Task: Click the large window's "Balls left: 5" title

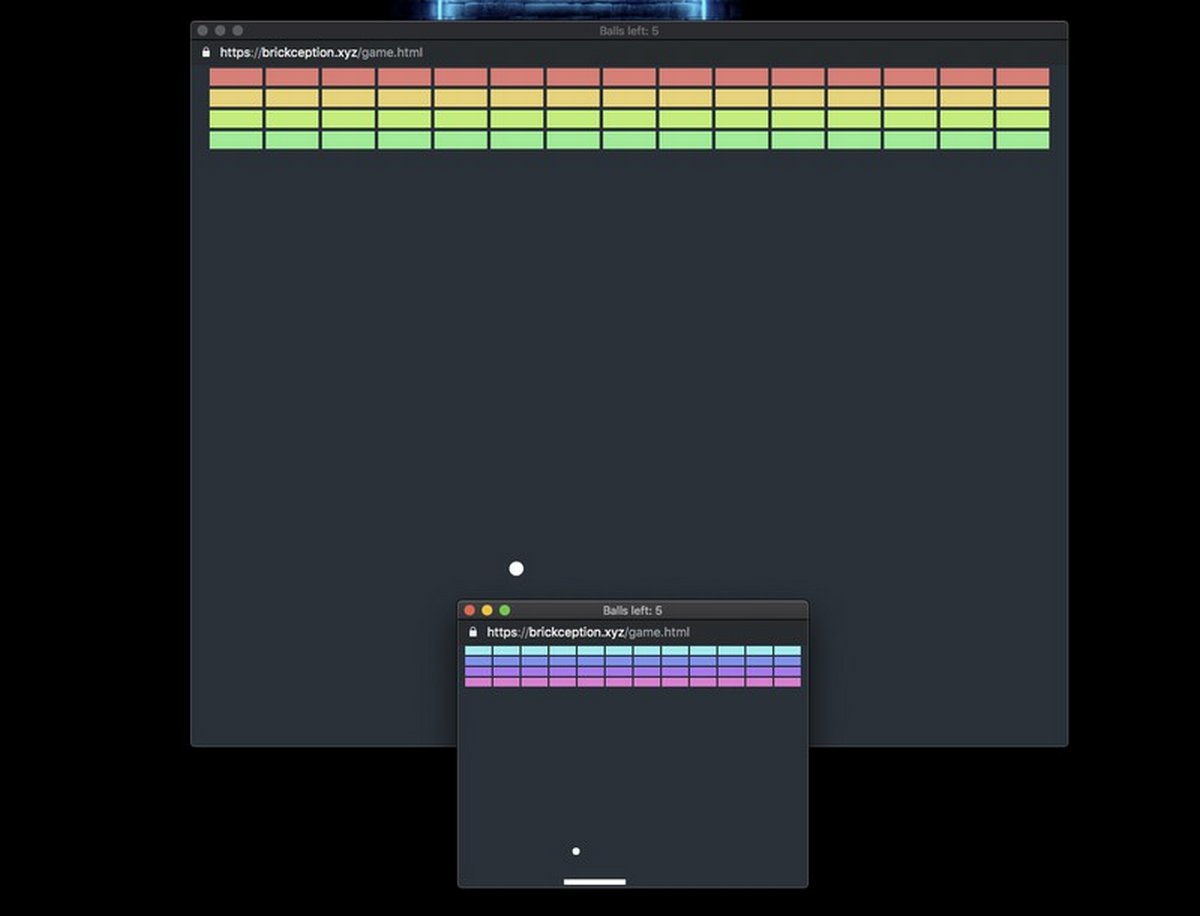Action: [x=629, y=31]
